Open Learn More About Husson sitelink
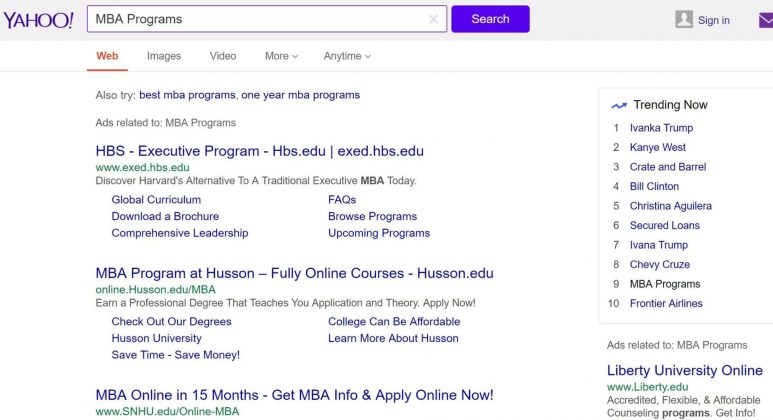773x420 pixels. [x=393, y=338]
